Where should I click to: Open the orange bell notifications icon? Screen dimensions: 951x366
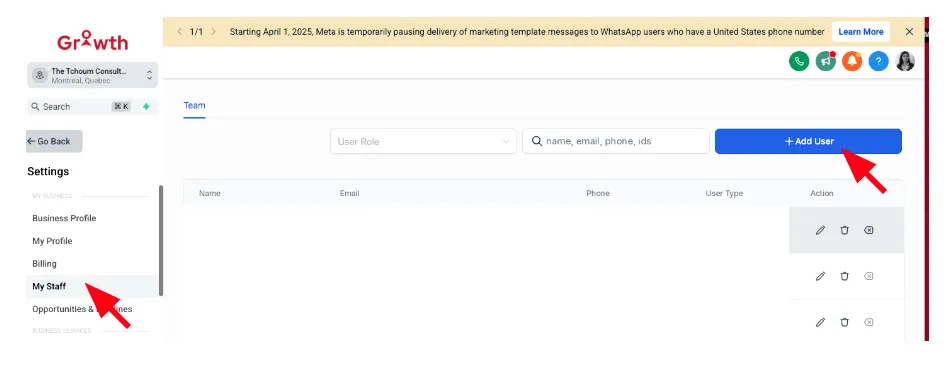pyautogui.click(x=852, y=61)
